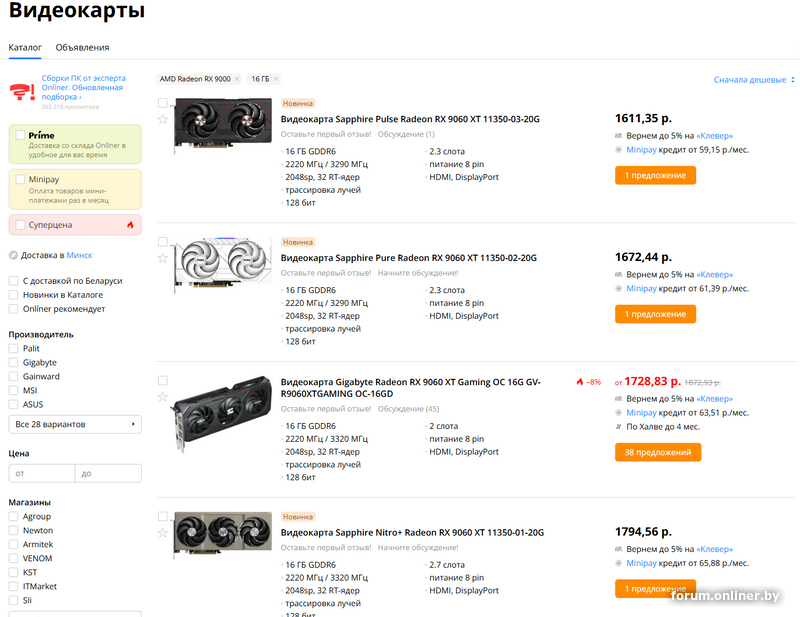Expand Все 28 вариантов manufacturer list
Image resolution: width=800 pixels, height=617 pixels.
click(75, 424)
